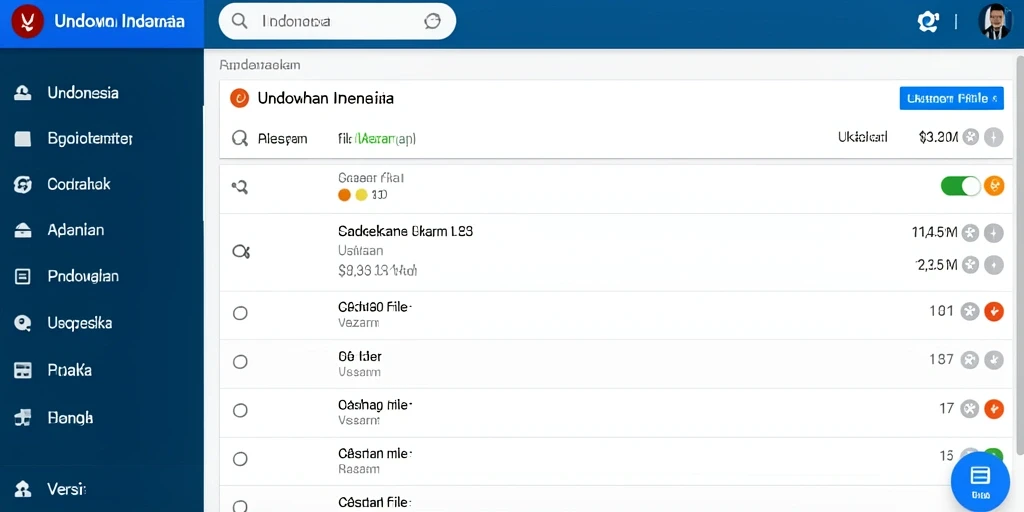
Task: Open the settings gear in the header
Action: coord(927,22)
